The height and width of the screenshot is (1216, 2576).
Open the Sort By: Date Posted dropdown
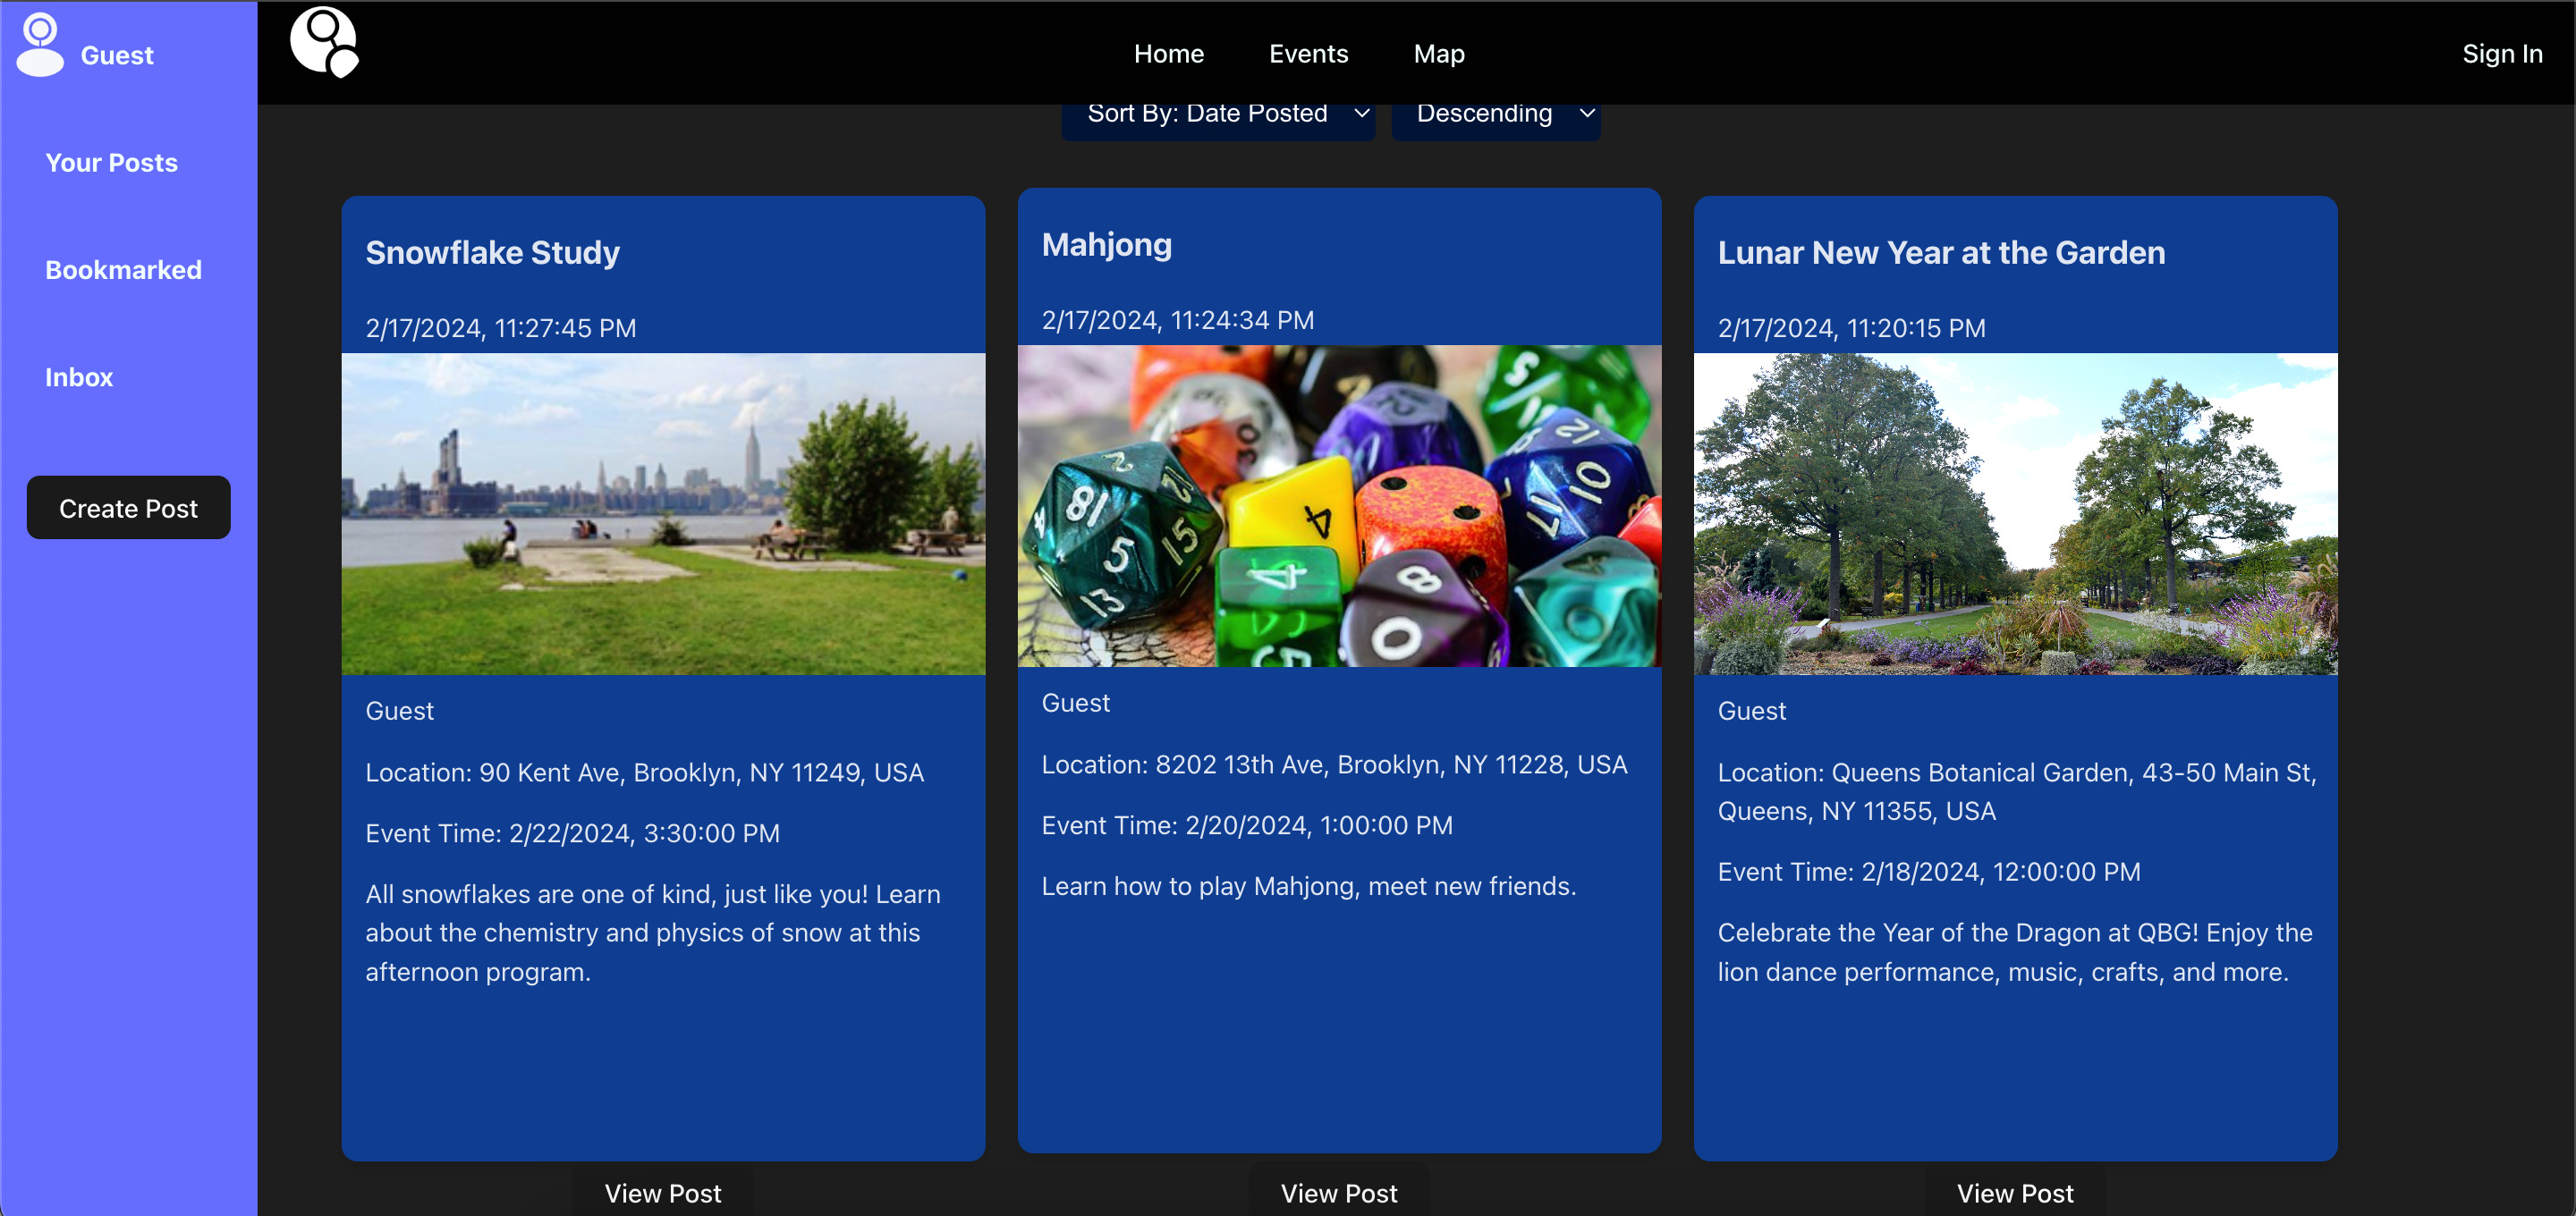1217,115
